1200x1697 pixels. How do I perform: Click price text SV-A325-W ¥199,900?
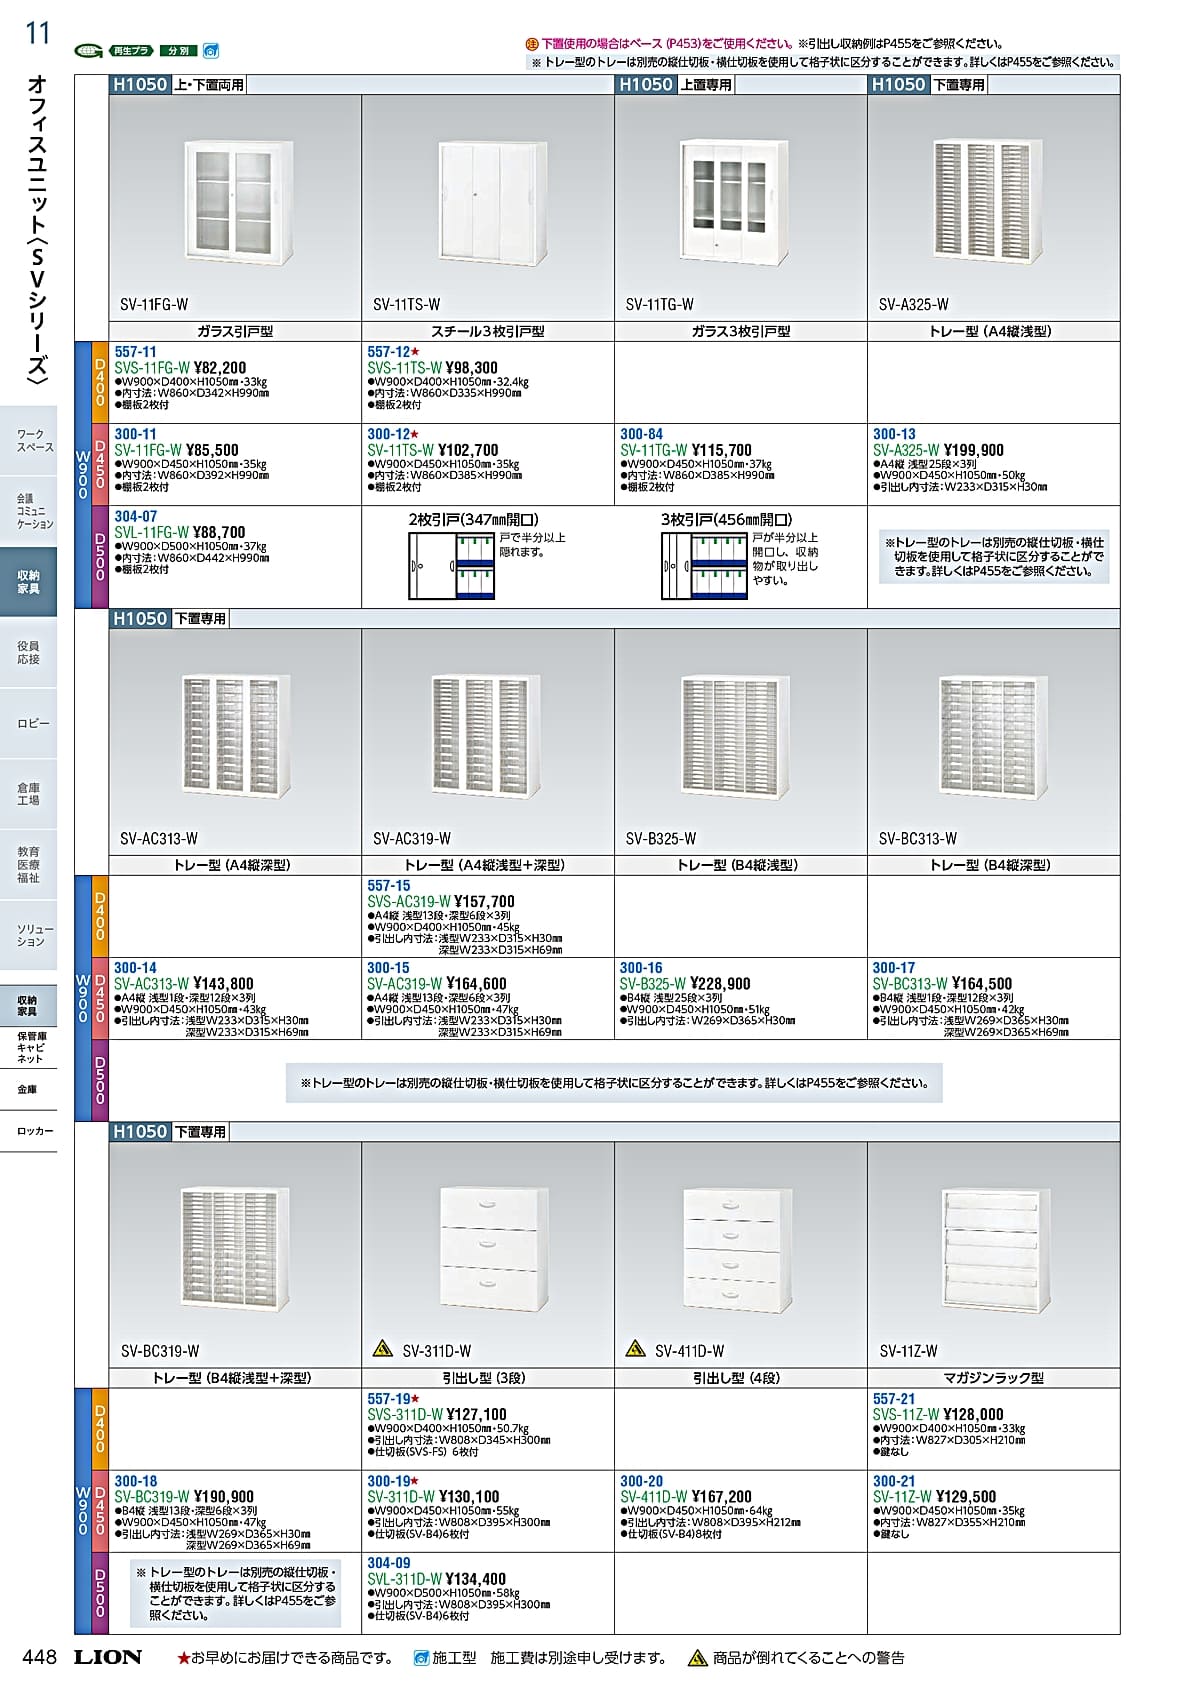point(938,450)
